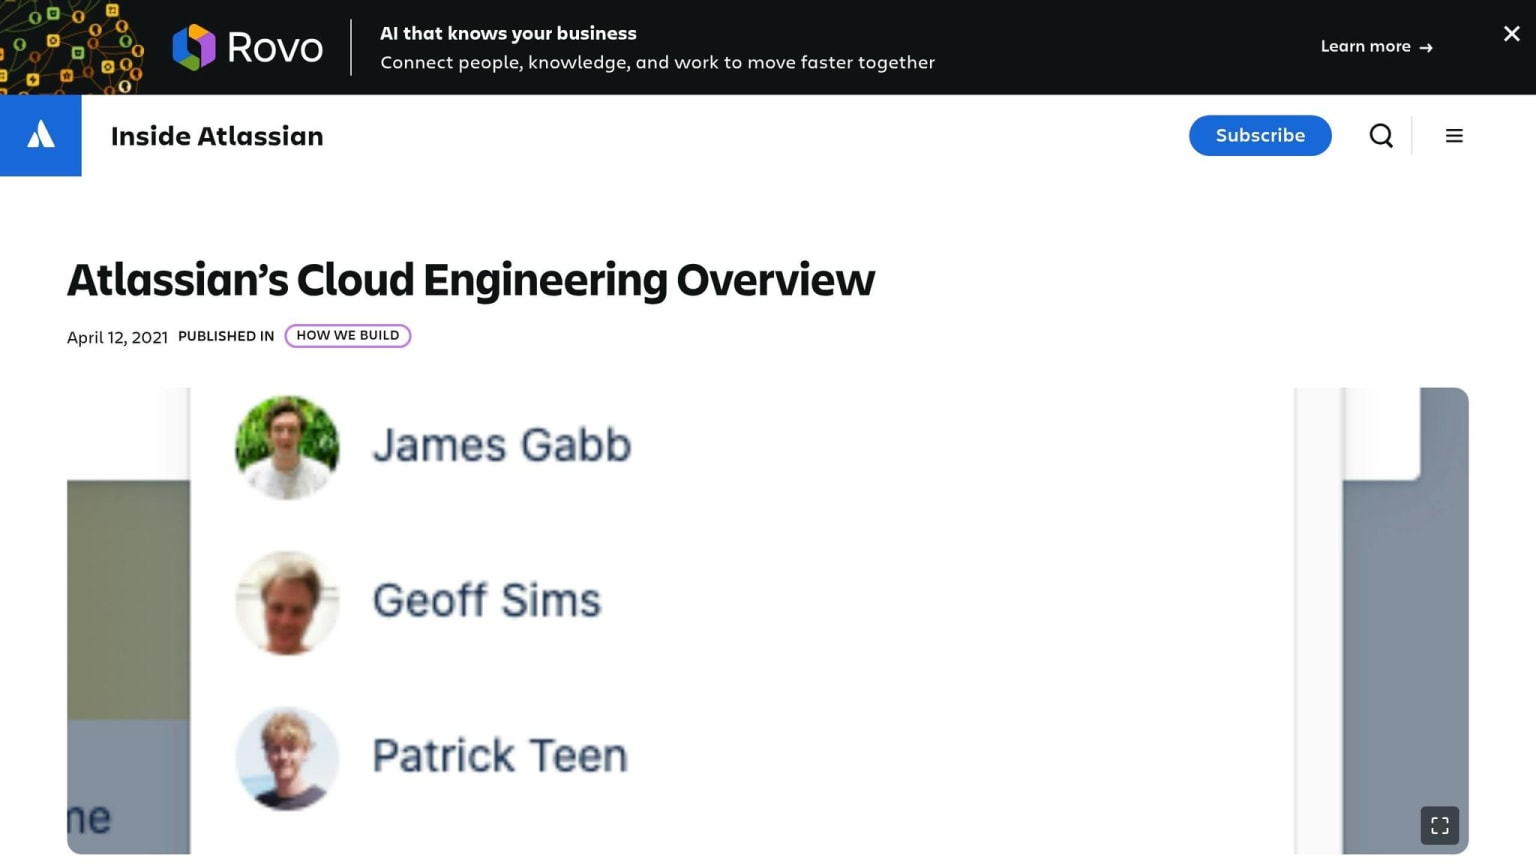Open the Inside Atlassian blog title
Screen dimensions: 1536x864
(x=217, y=136)
